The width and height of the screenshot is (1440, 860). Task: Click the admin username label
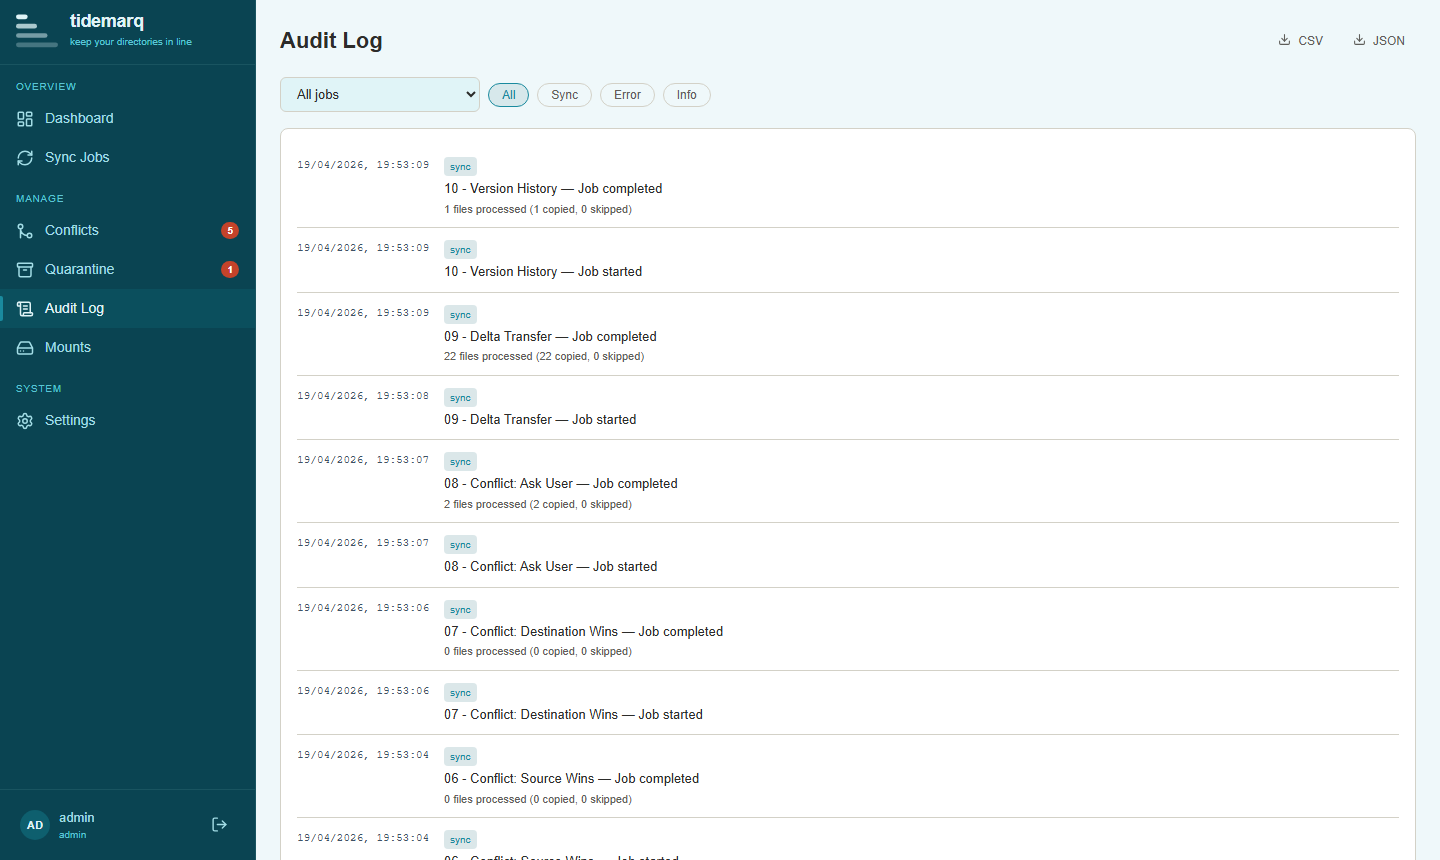tap(77, 817)
